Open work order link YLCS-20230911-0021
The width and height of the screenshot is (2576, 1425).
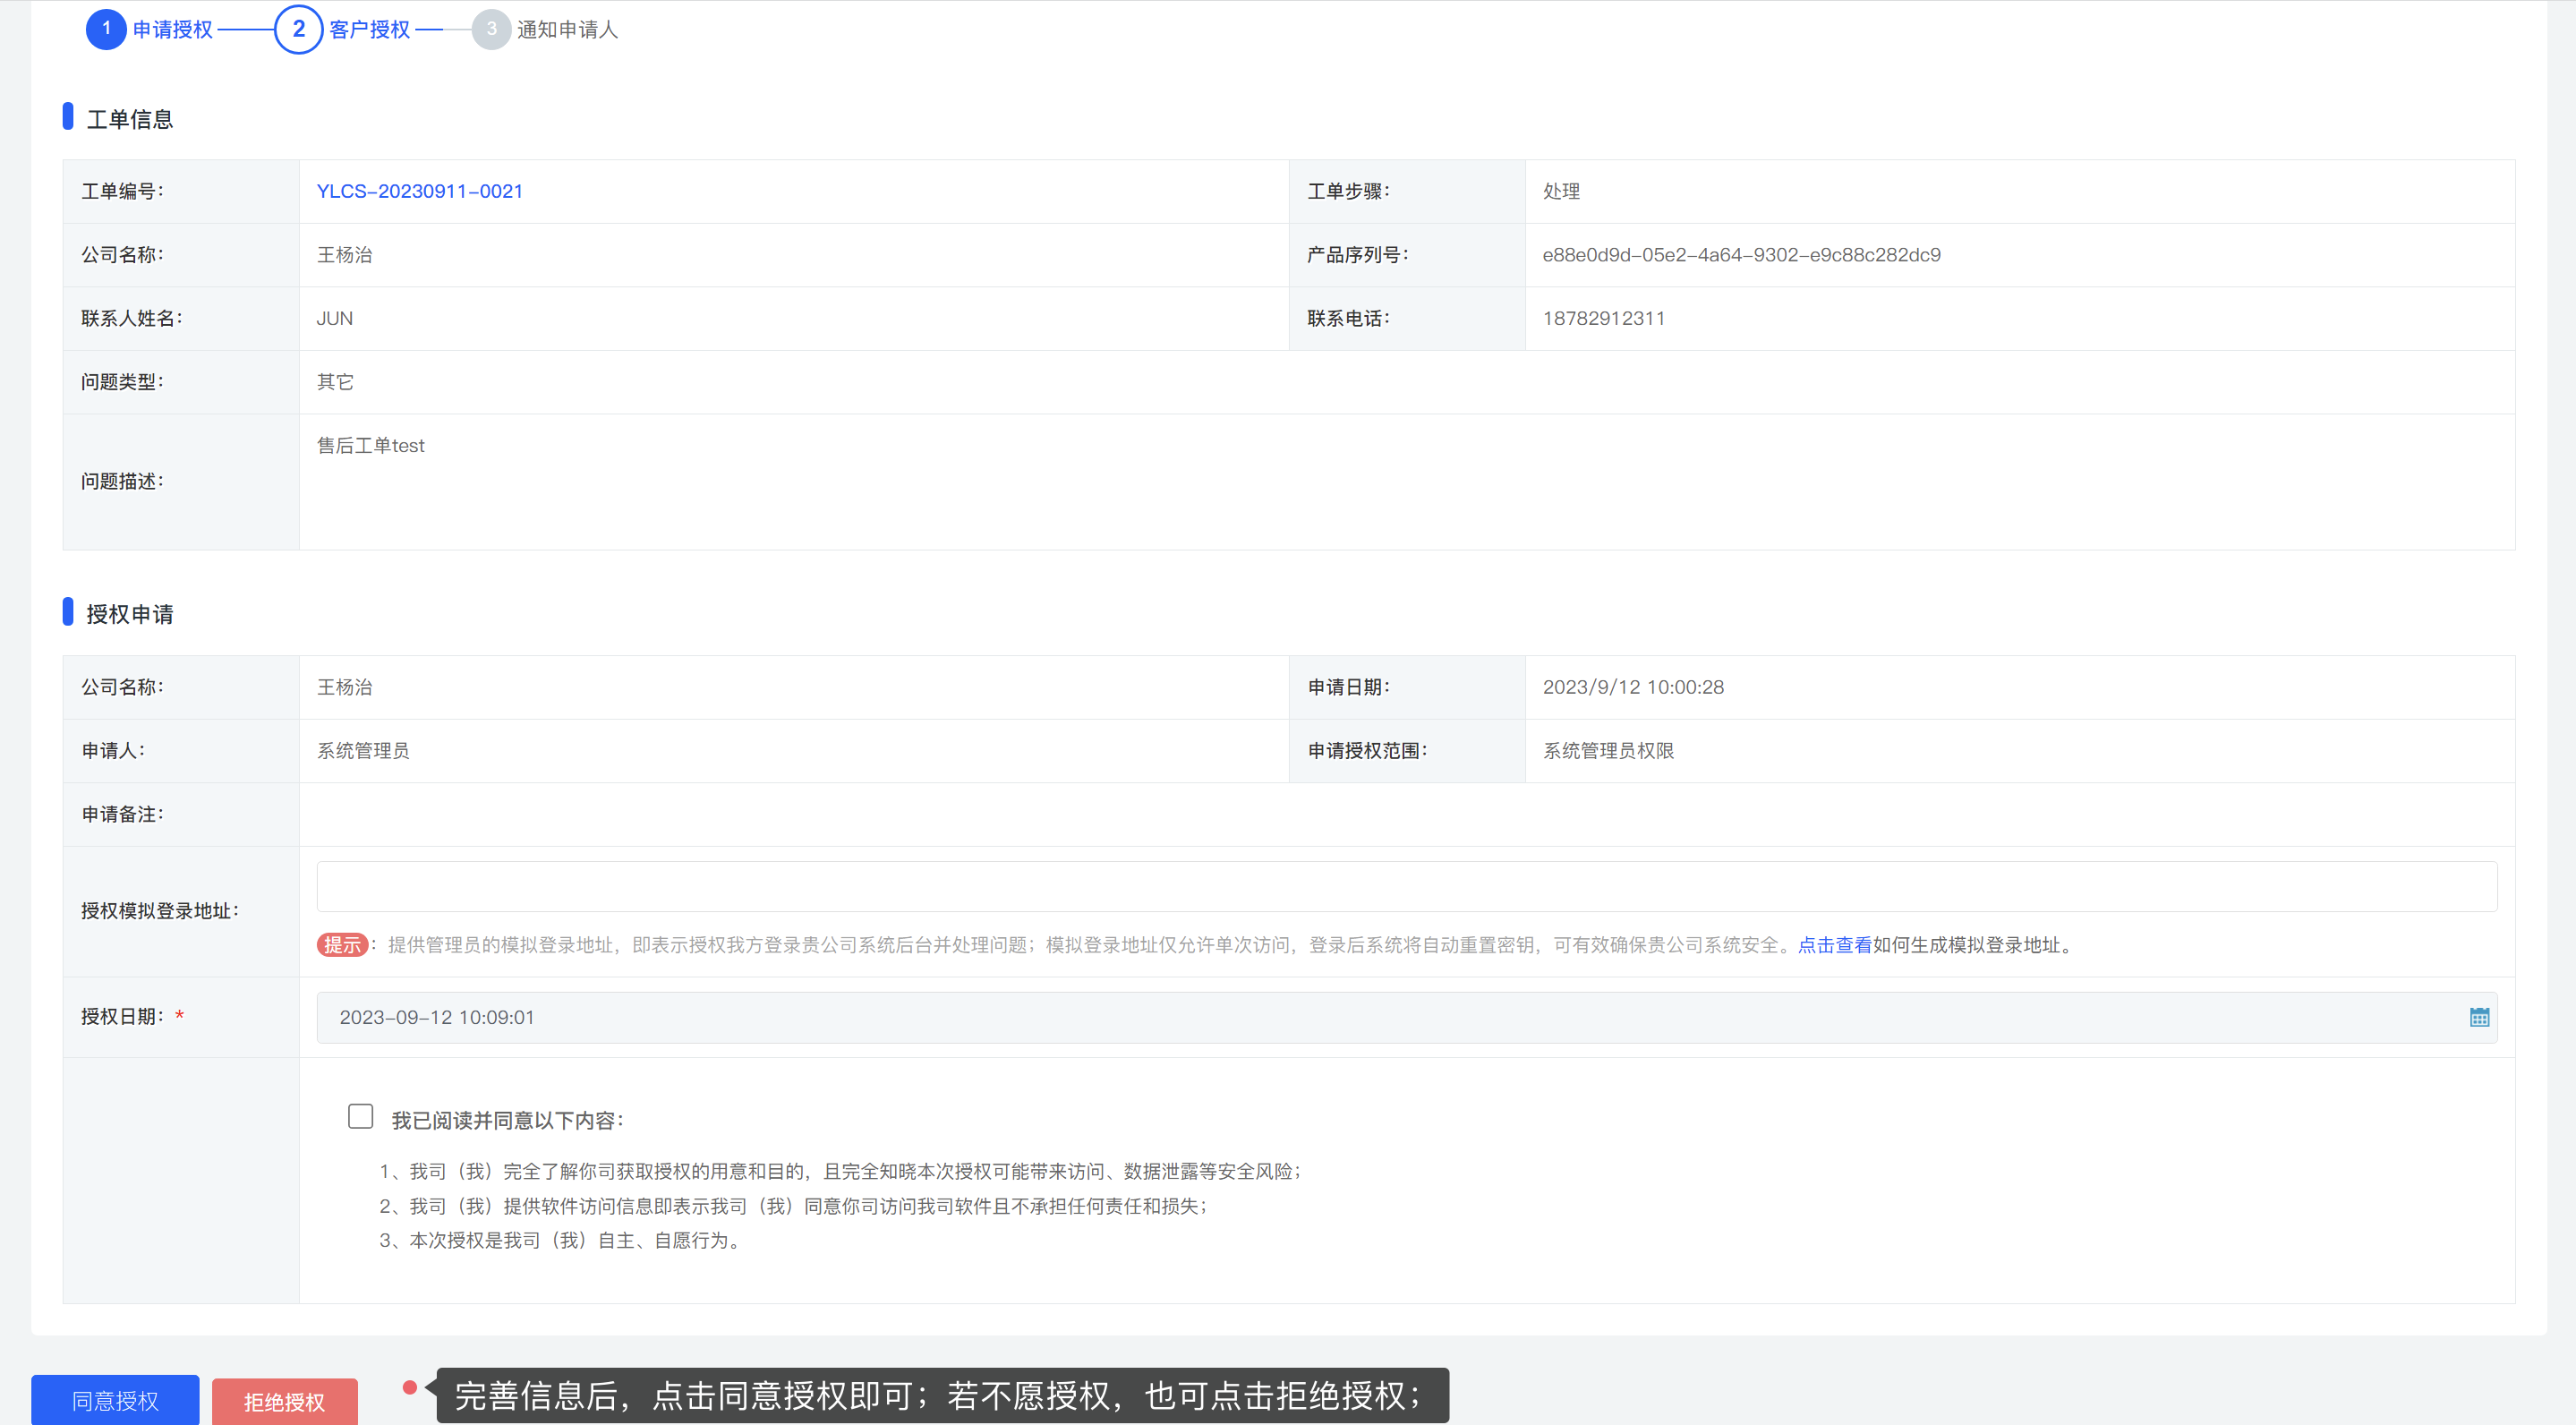419,191
